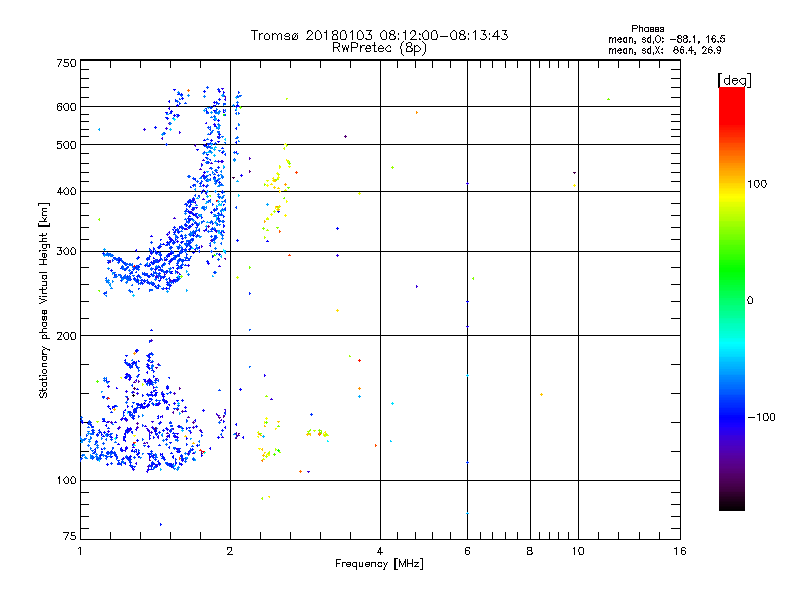Click the y-axis '300' tick label
Screen dimensions: 800x600
(66, 252)
